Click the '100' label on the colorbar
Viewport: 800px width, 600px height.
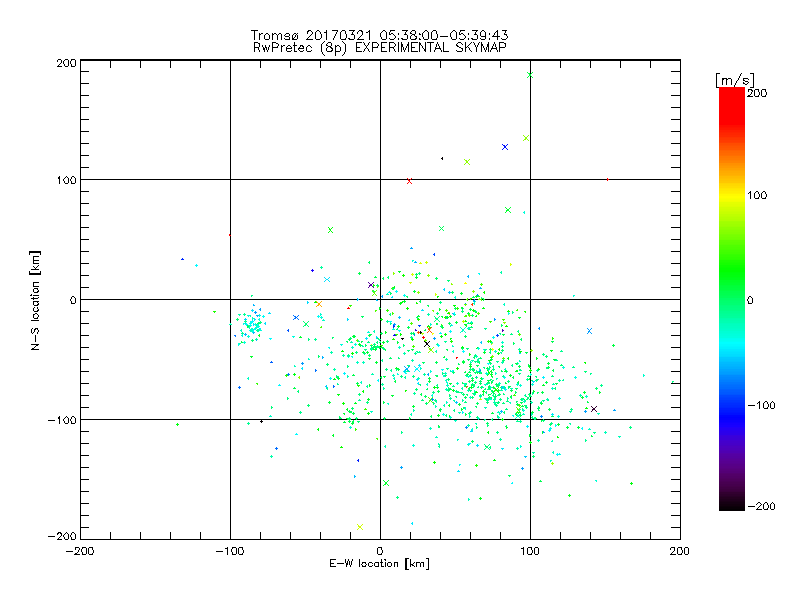click(757, 195)
